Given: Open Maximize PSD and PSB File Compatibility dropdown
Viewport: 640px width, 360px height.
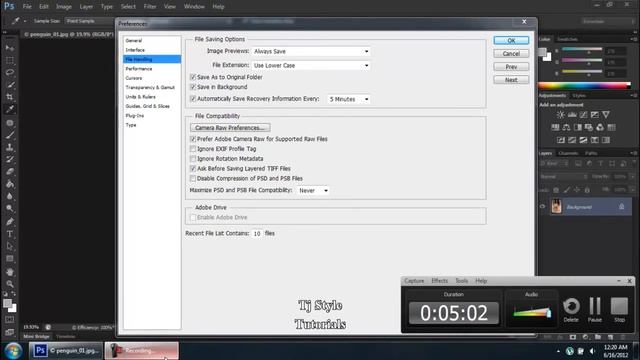Looking at the screenshot, I should coord(313,191).
